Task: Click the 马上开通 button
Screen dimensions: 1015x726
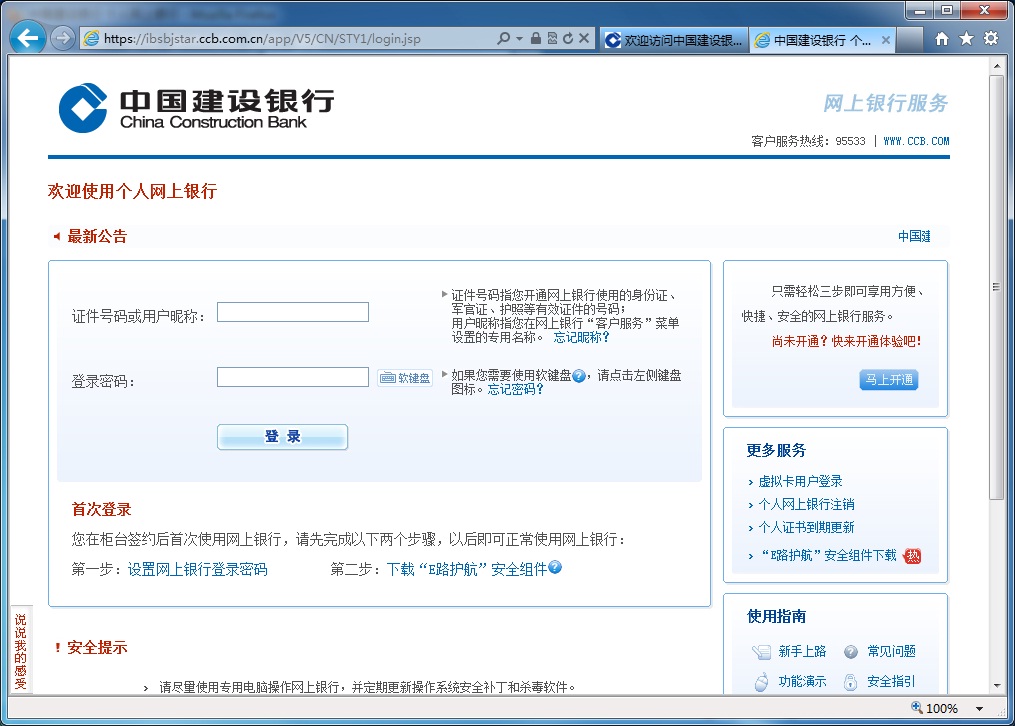Action: (x=891, y=380)
